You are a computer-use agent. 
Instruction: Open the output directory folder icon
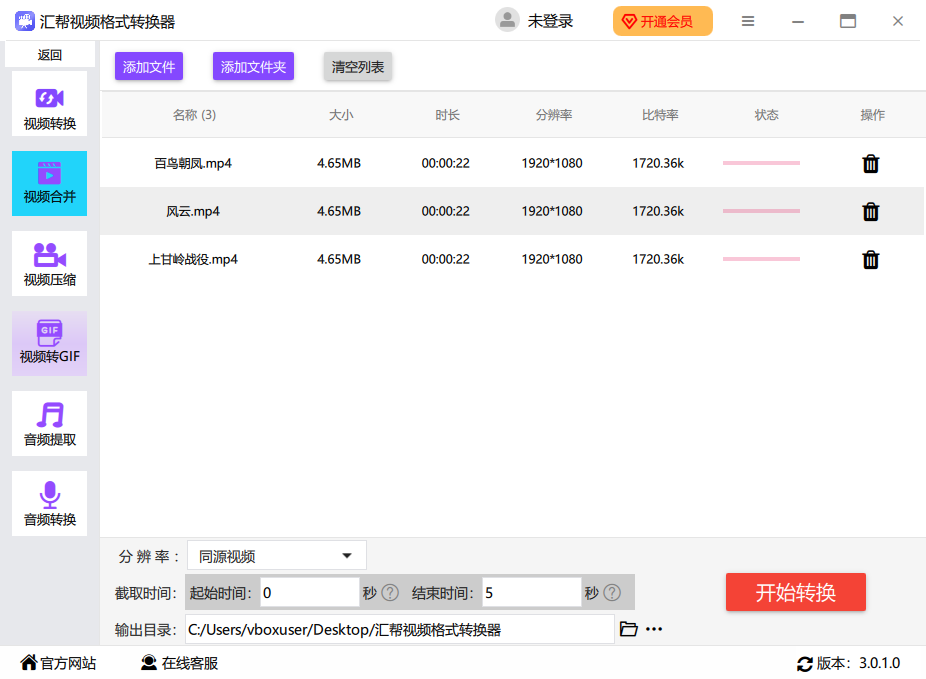point(628,629)
